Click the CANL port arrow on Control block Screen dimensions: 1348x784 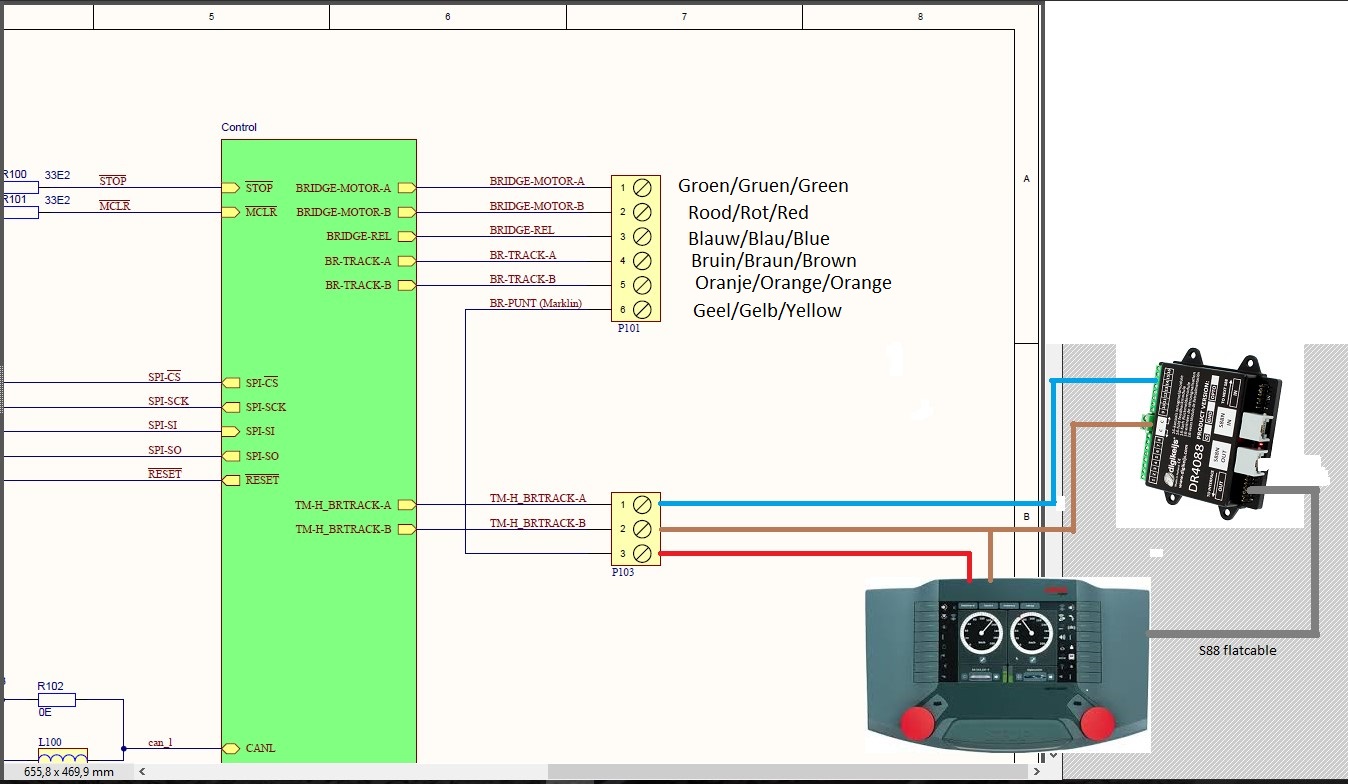coord(231,748)
